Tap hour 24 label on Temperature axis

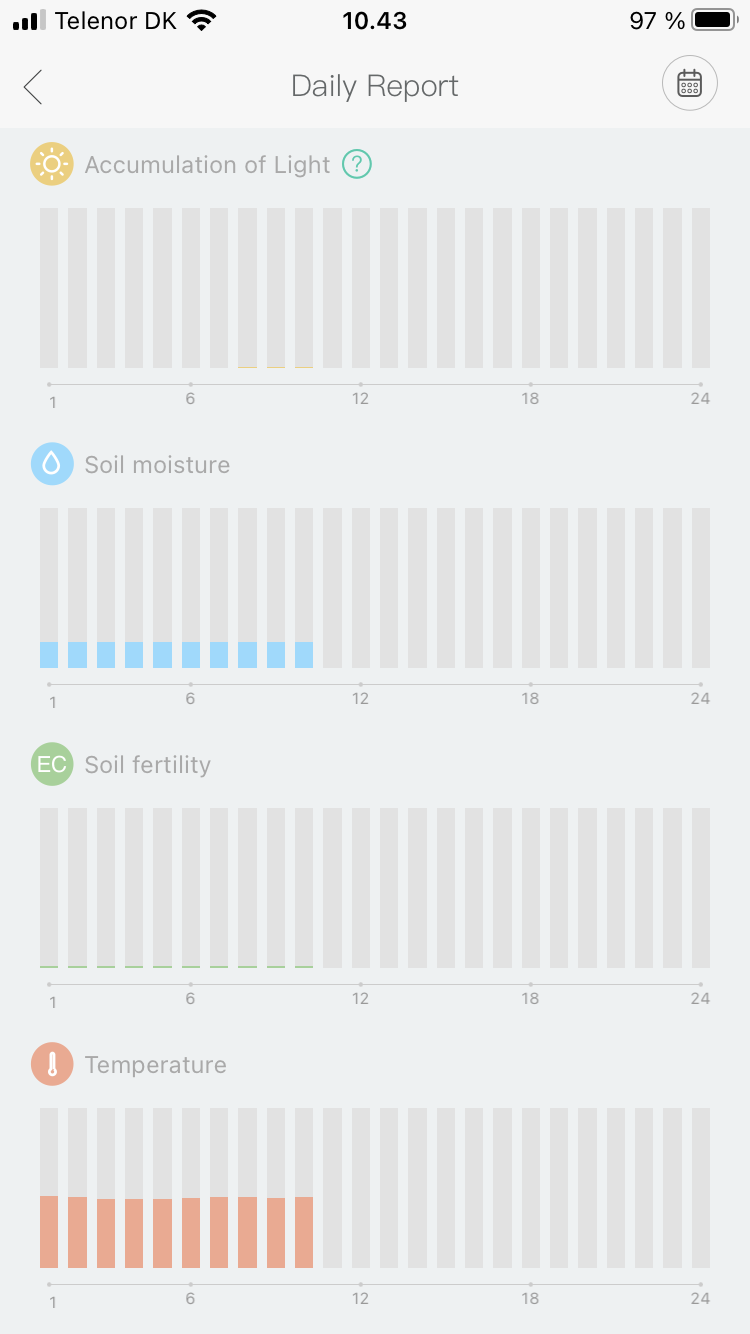700,1299
